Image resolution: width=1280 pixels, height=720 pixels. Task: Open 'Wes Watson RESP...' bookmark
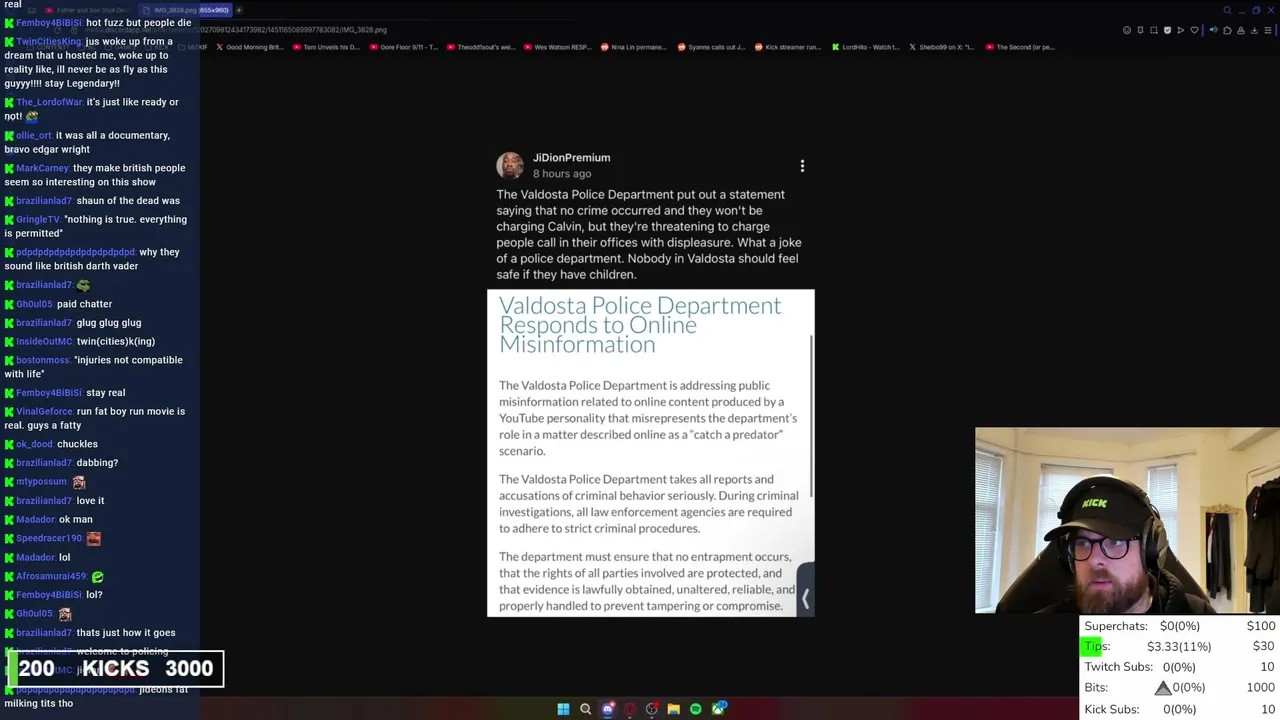pyautogui.click(x=558, y=47)
